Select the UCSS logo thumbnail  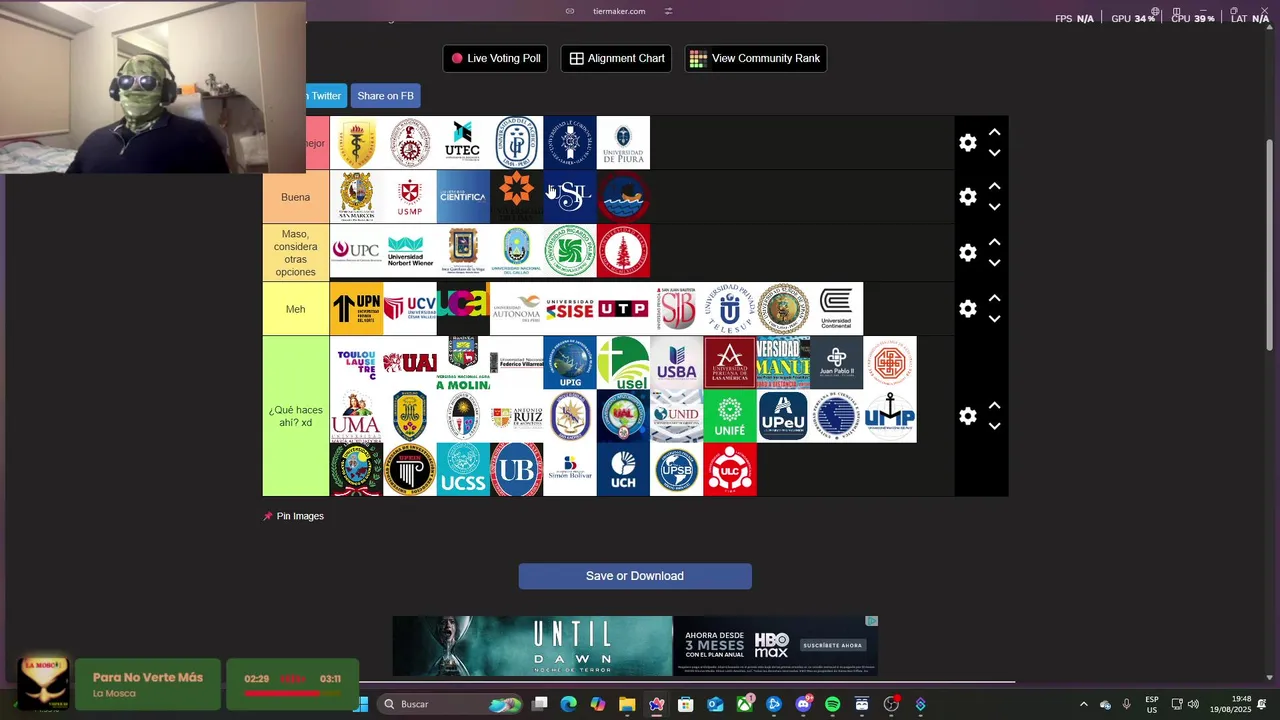click(463, 470)
